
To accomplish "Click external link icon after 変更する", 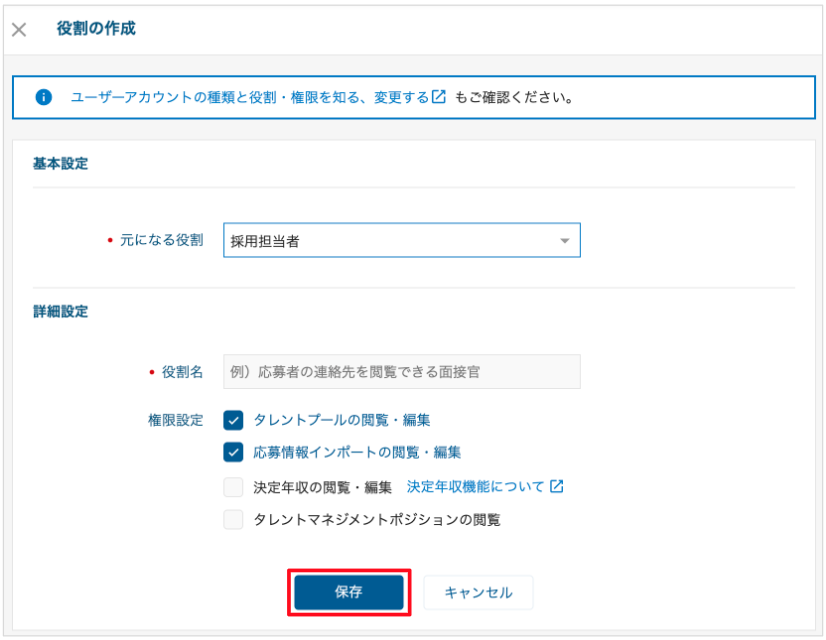I will coord(439,97).
